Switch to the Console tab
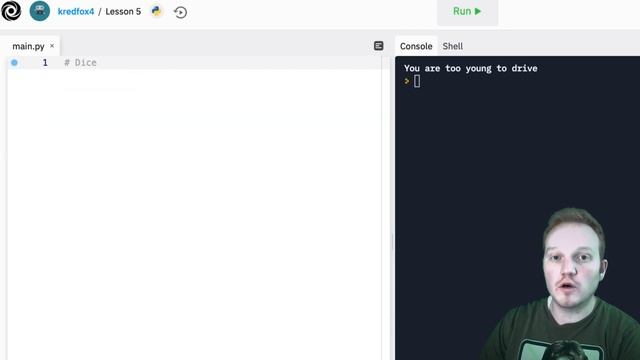This screenshot has width=640, height=360. (416, 46)
